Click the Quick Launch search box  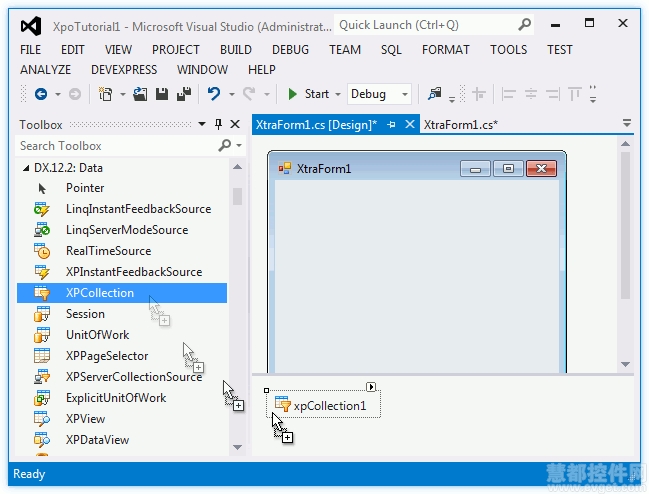coord(434,25)
